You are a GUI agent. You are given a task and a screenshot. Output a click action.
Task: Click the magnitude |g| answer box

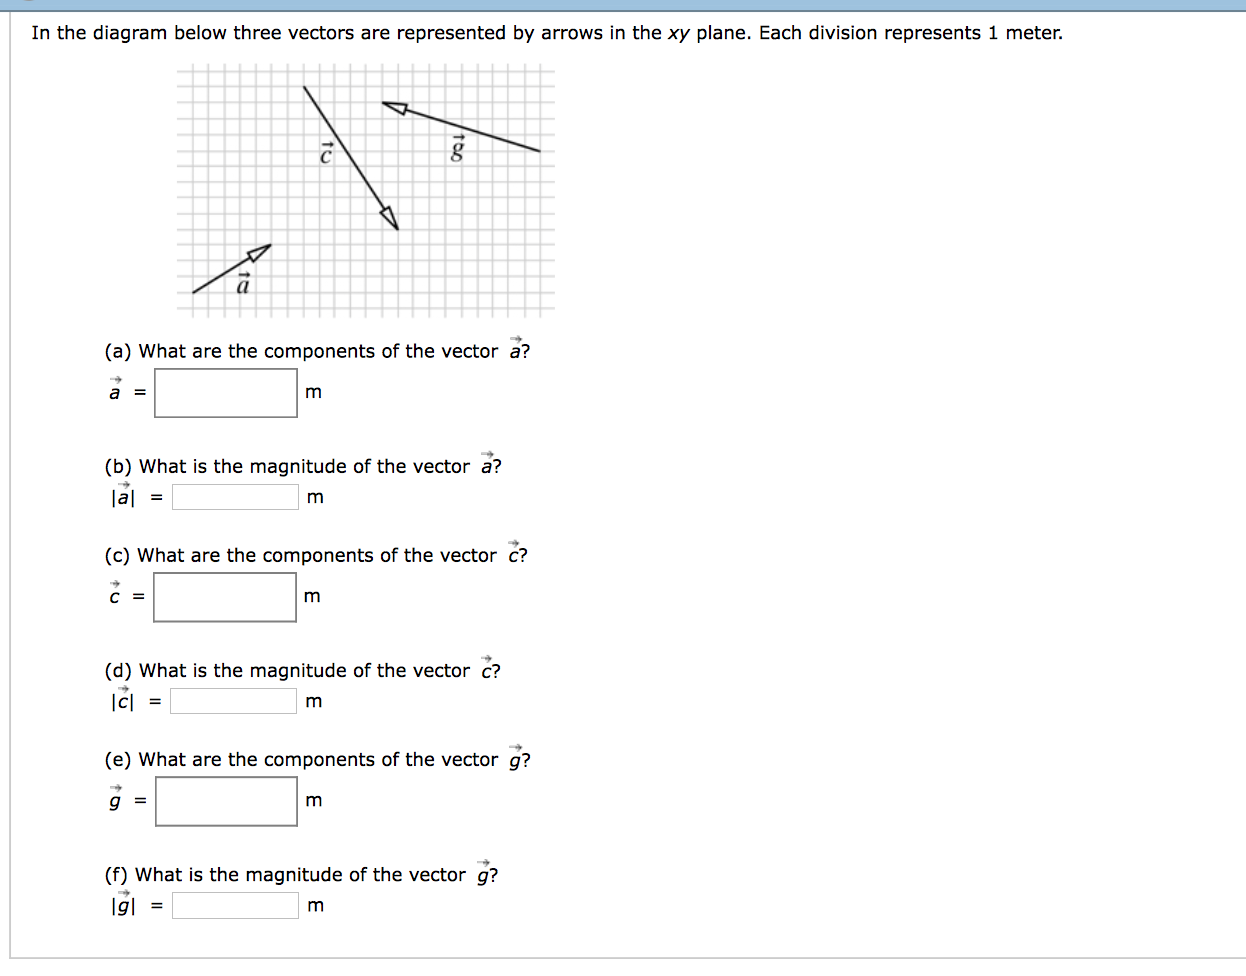[234, 904]
